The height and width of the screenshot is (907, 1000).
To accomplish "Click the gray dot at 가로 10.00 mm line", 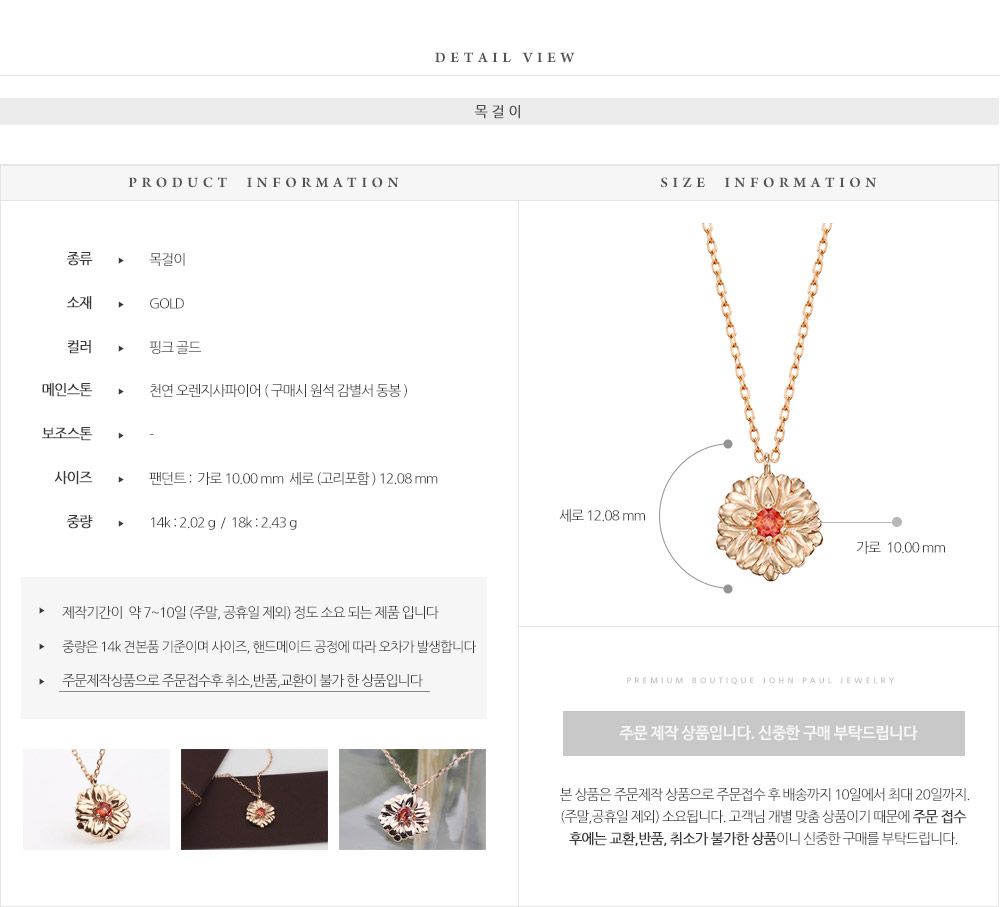I will (x=897, y=522).
